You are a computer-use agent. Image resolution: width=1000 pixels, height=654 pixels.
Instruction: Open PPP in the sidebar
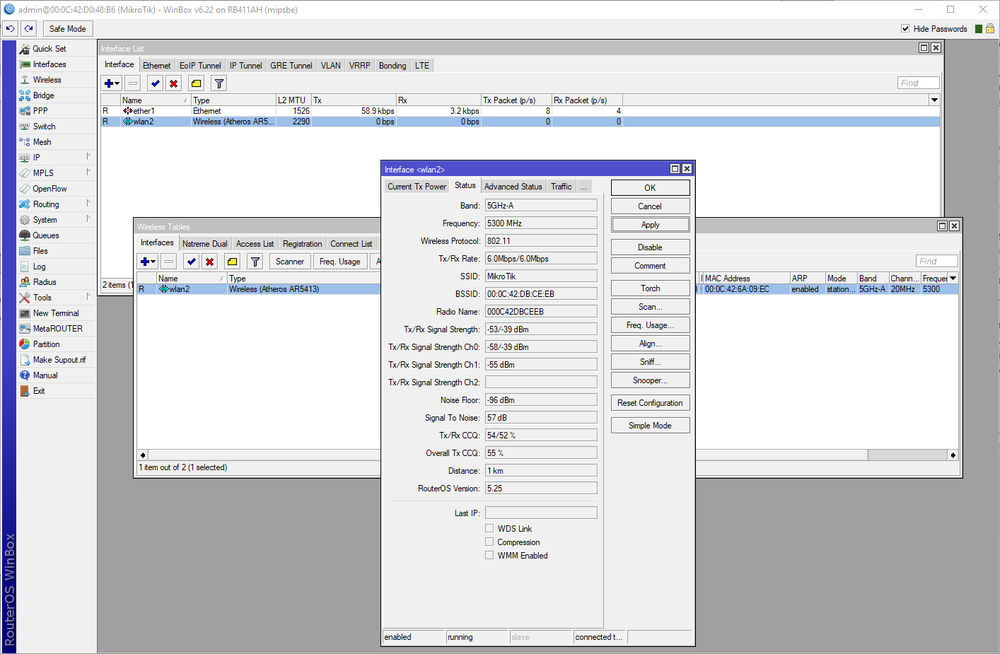[40, 110]
